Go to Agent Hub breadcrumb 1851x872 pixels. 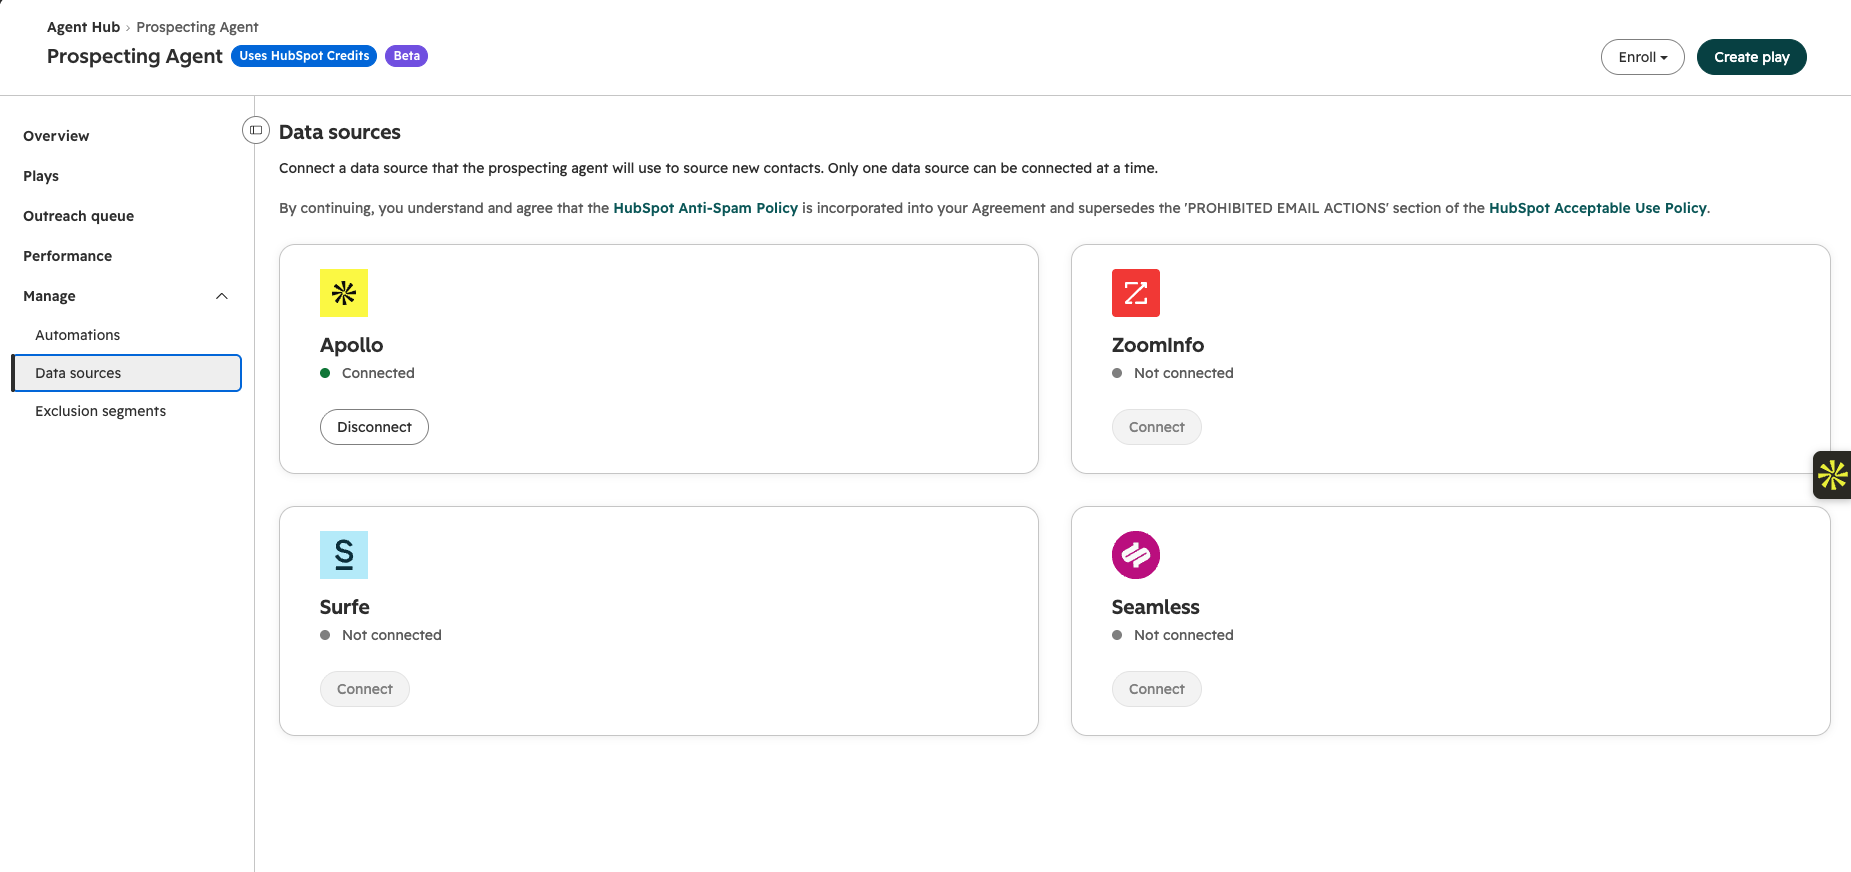coord(83,27)
